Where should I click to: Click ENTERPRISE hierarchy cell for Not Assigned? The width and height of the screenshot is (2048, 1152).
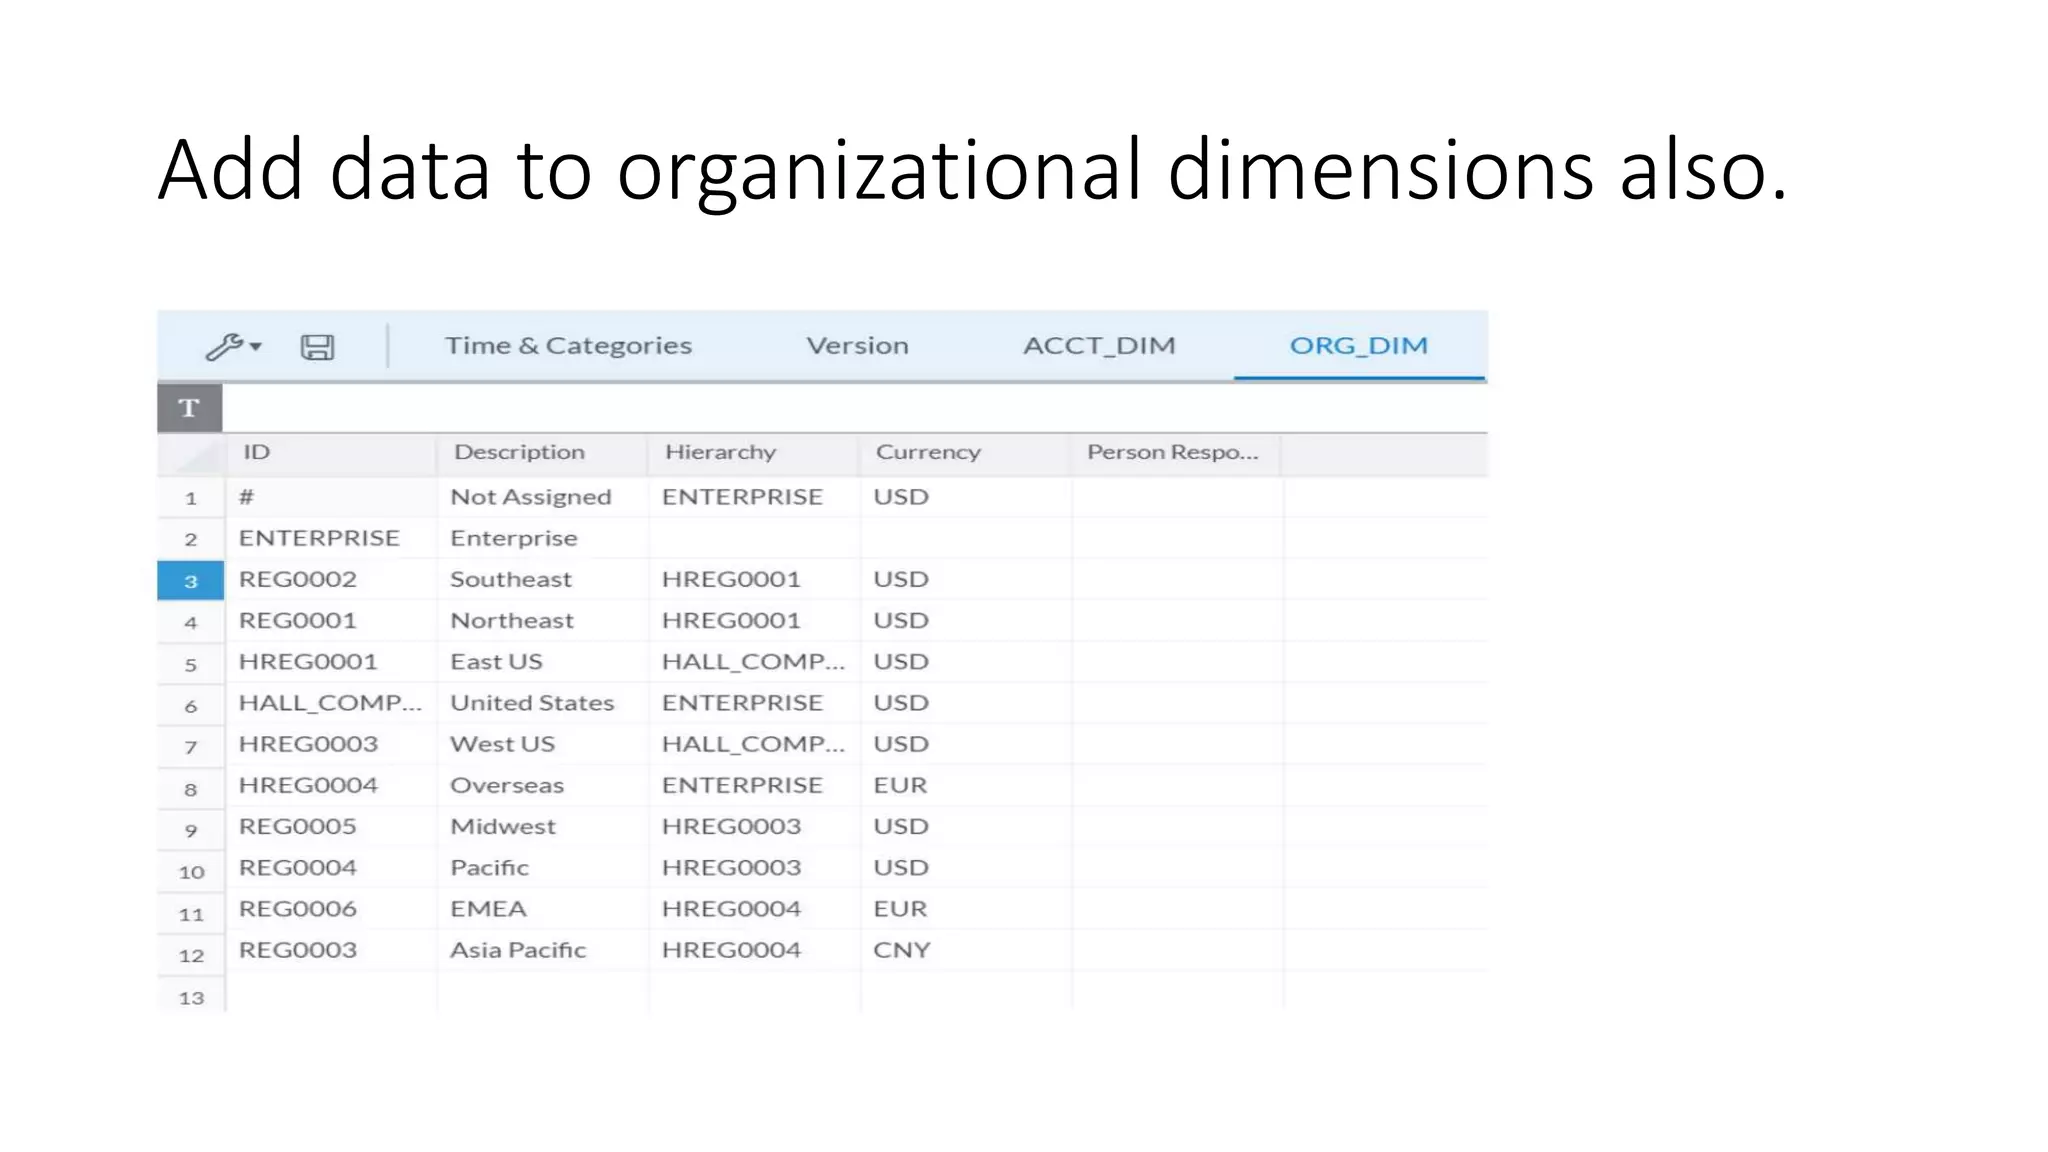pyautogui.click(x=753, y=497)
